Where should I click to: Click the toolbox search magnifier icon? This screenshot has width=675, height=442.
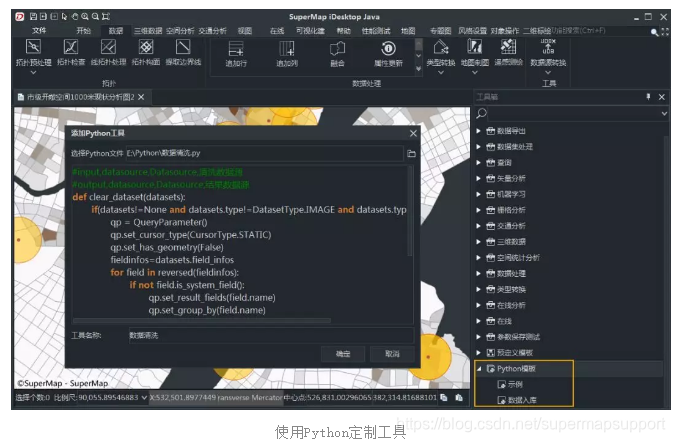(481, 113)
